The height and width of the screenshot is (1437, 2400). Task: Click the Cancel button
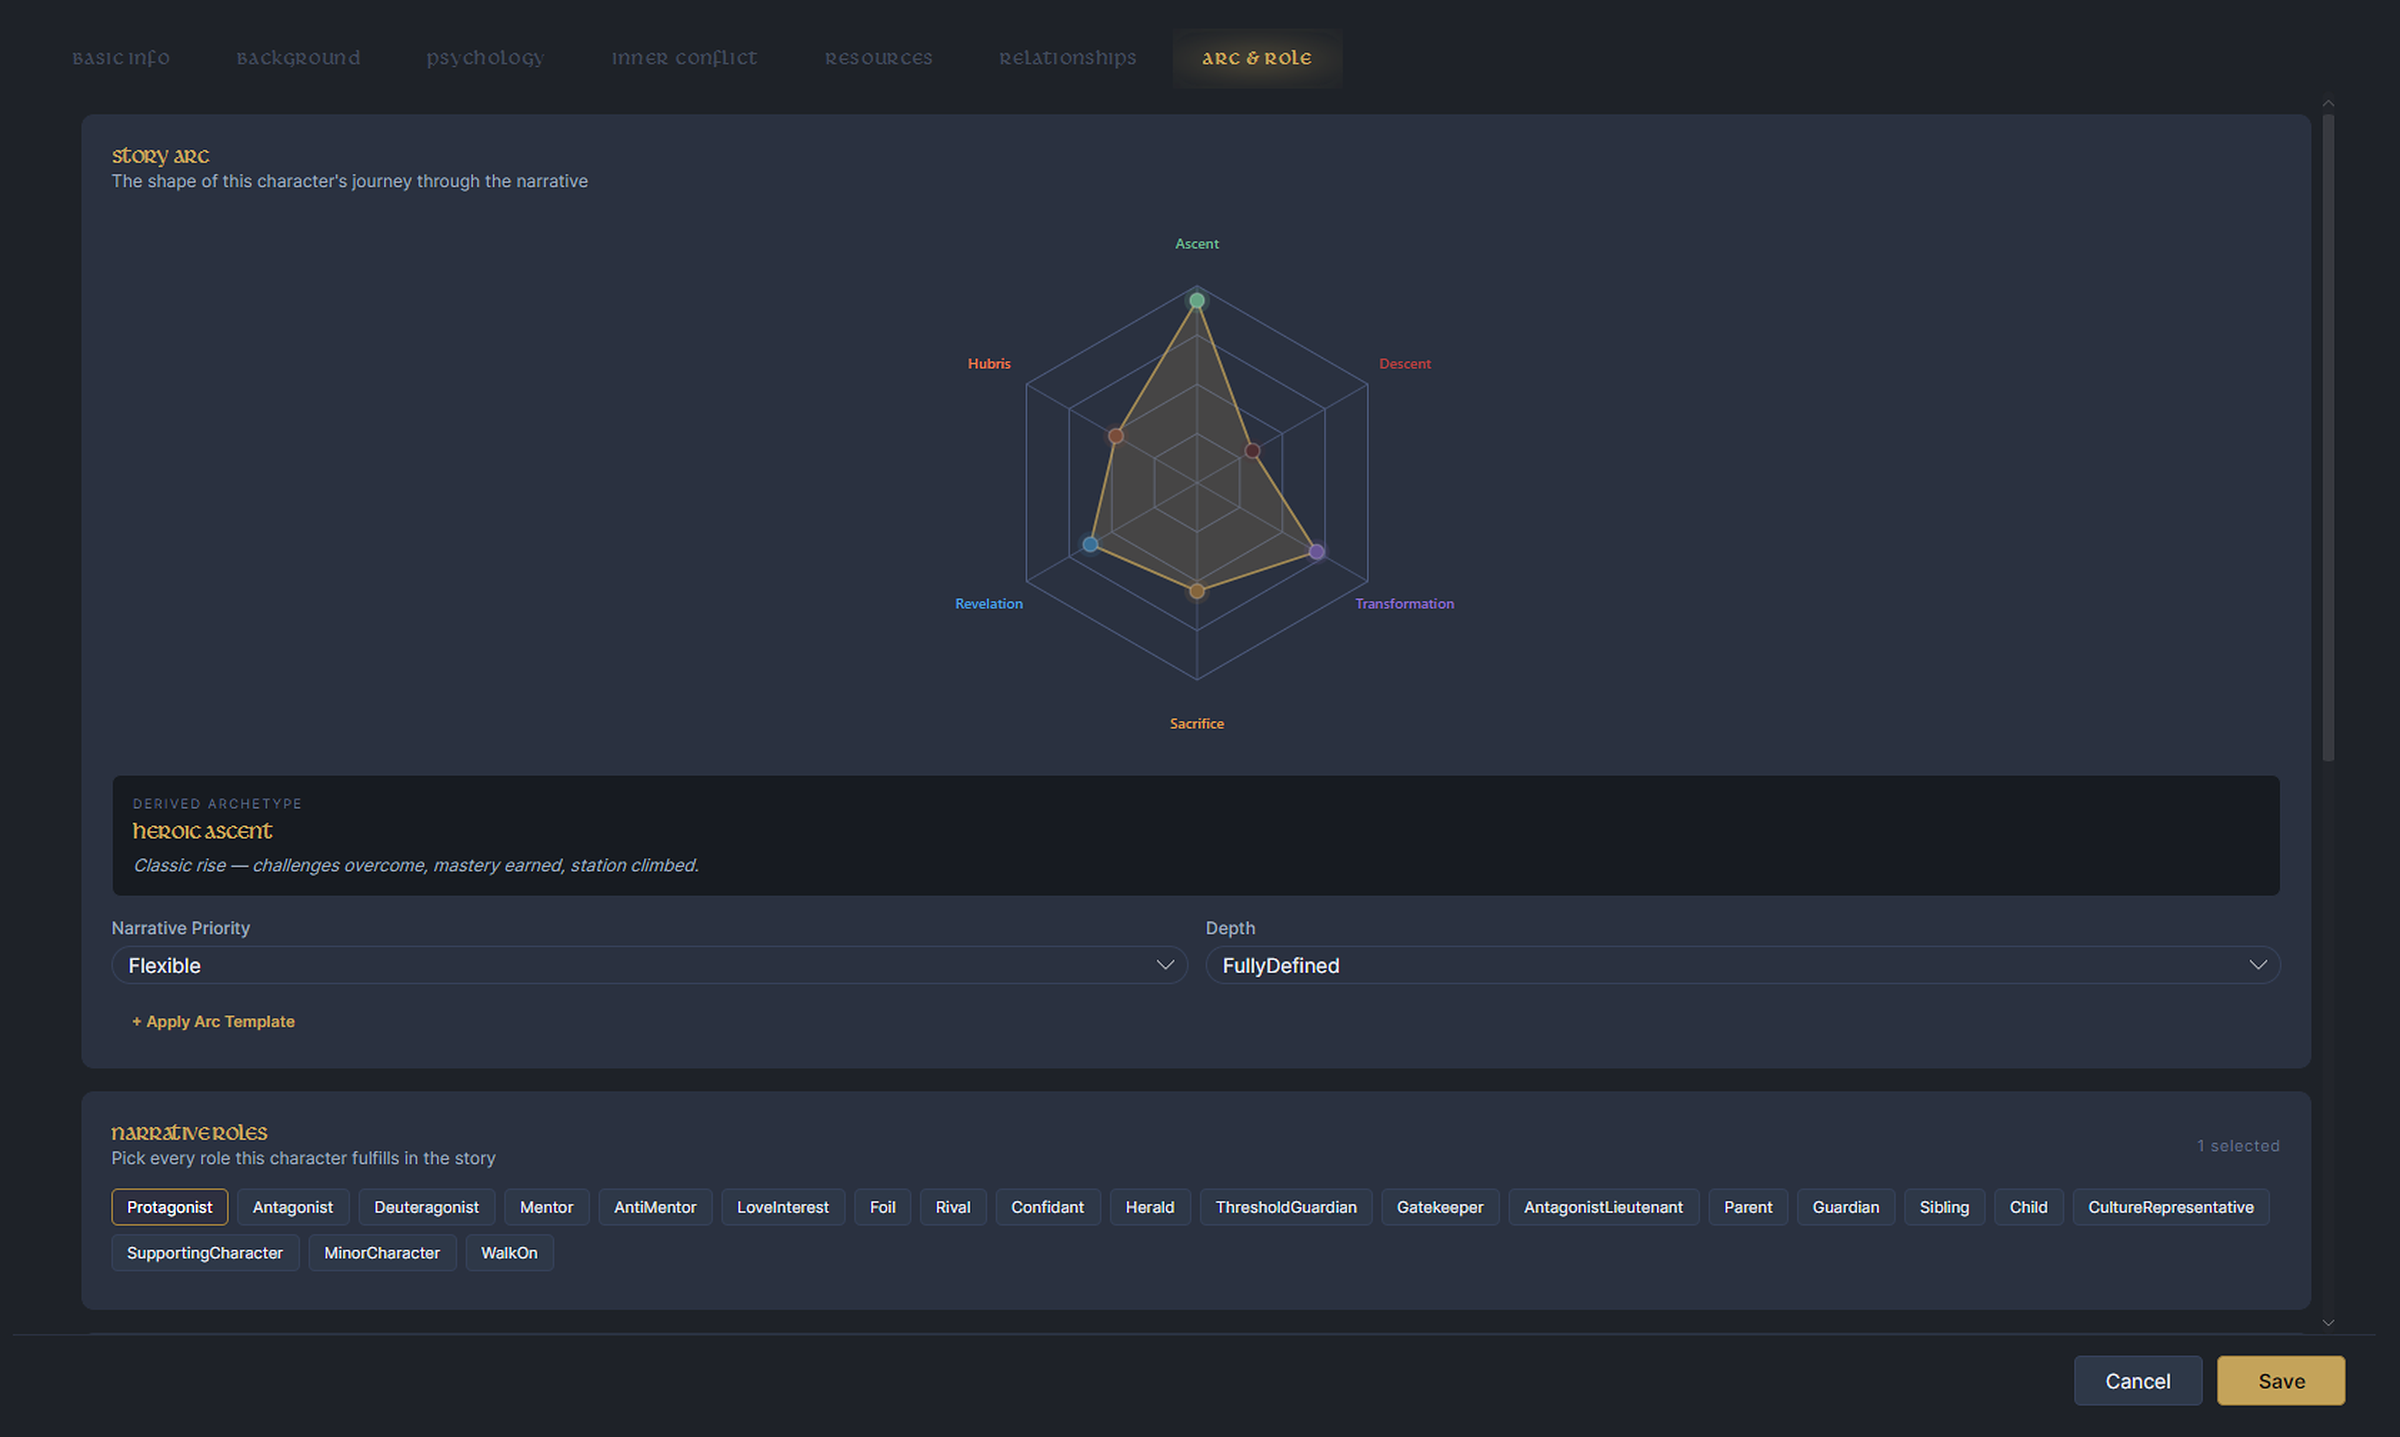(2138, 1381)
